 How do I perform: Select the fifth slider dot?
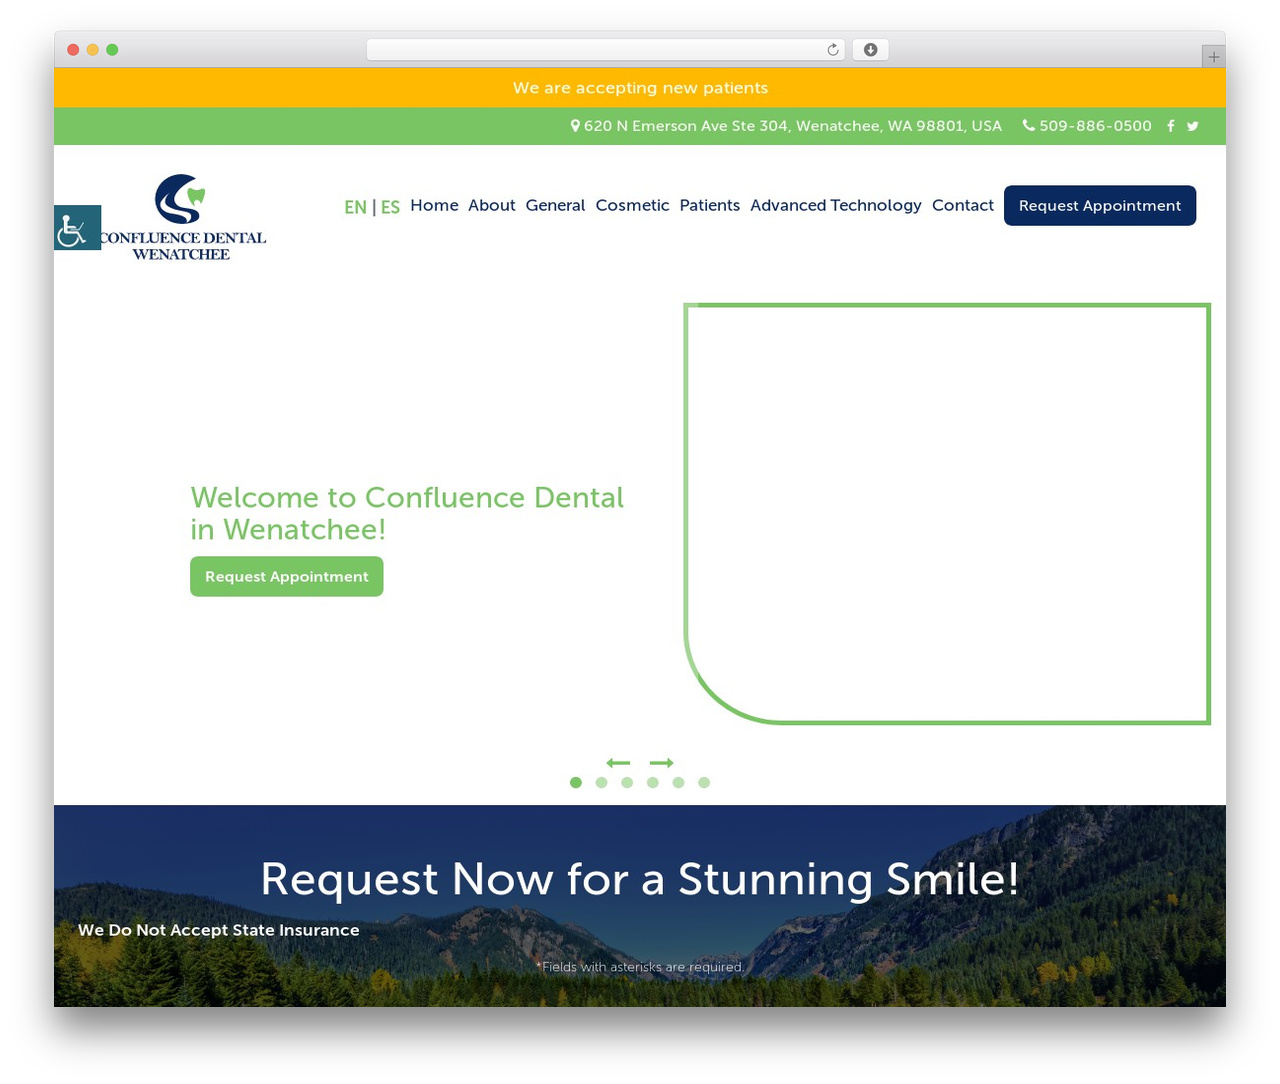678,783
